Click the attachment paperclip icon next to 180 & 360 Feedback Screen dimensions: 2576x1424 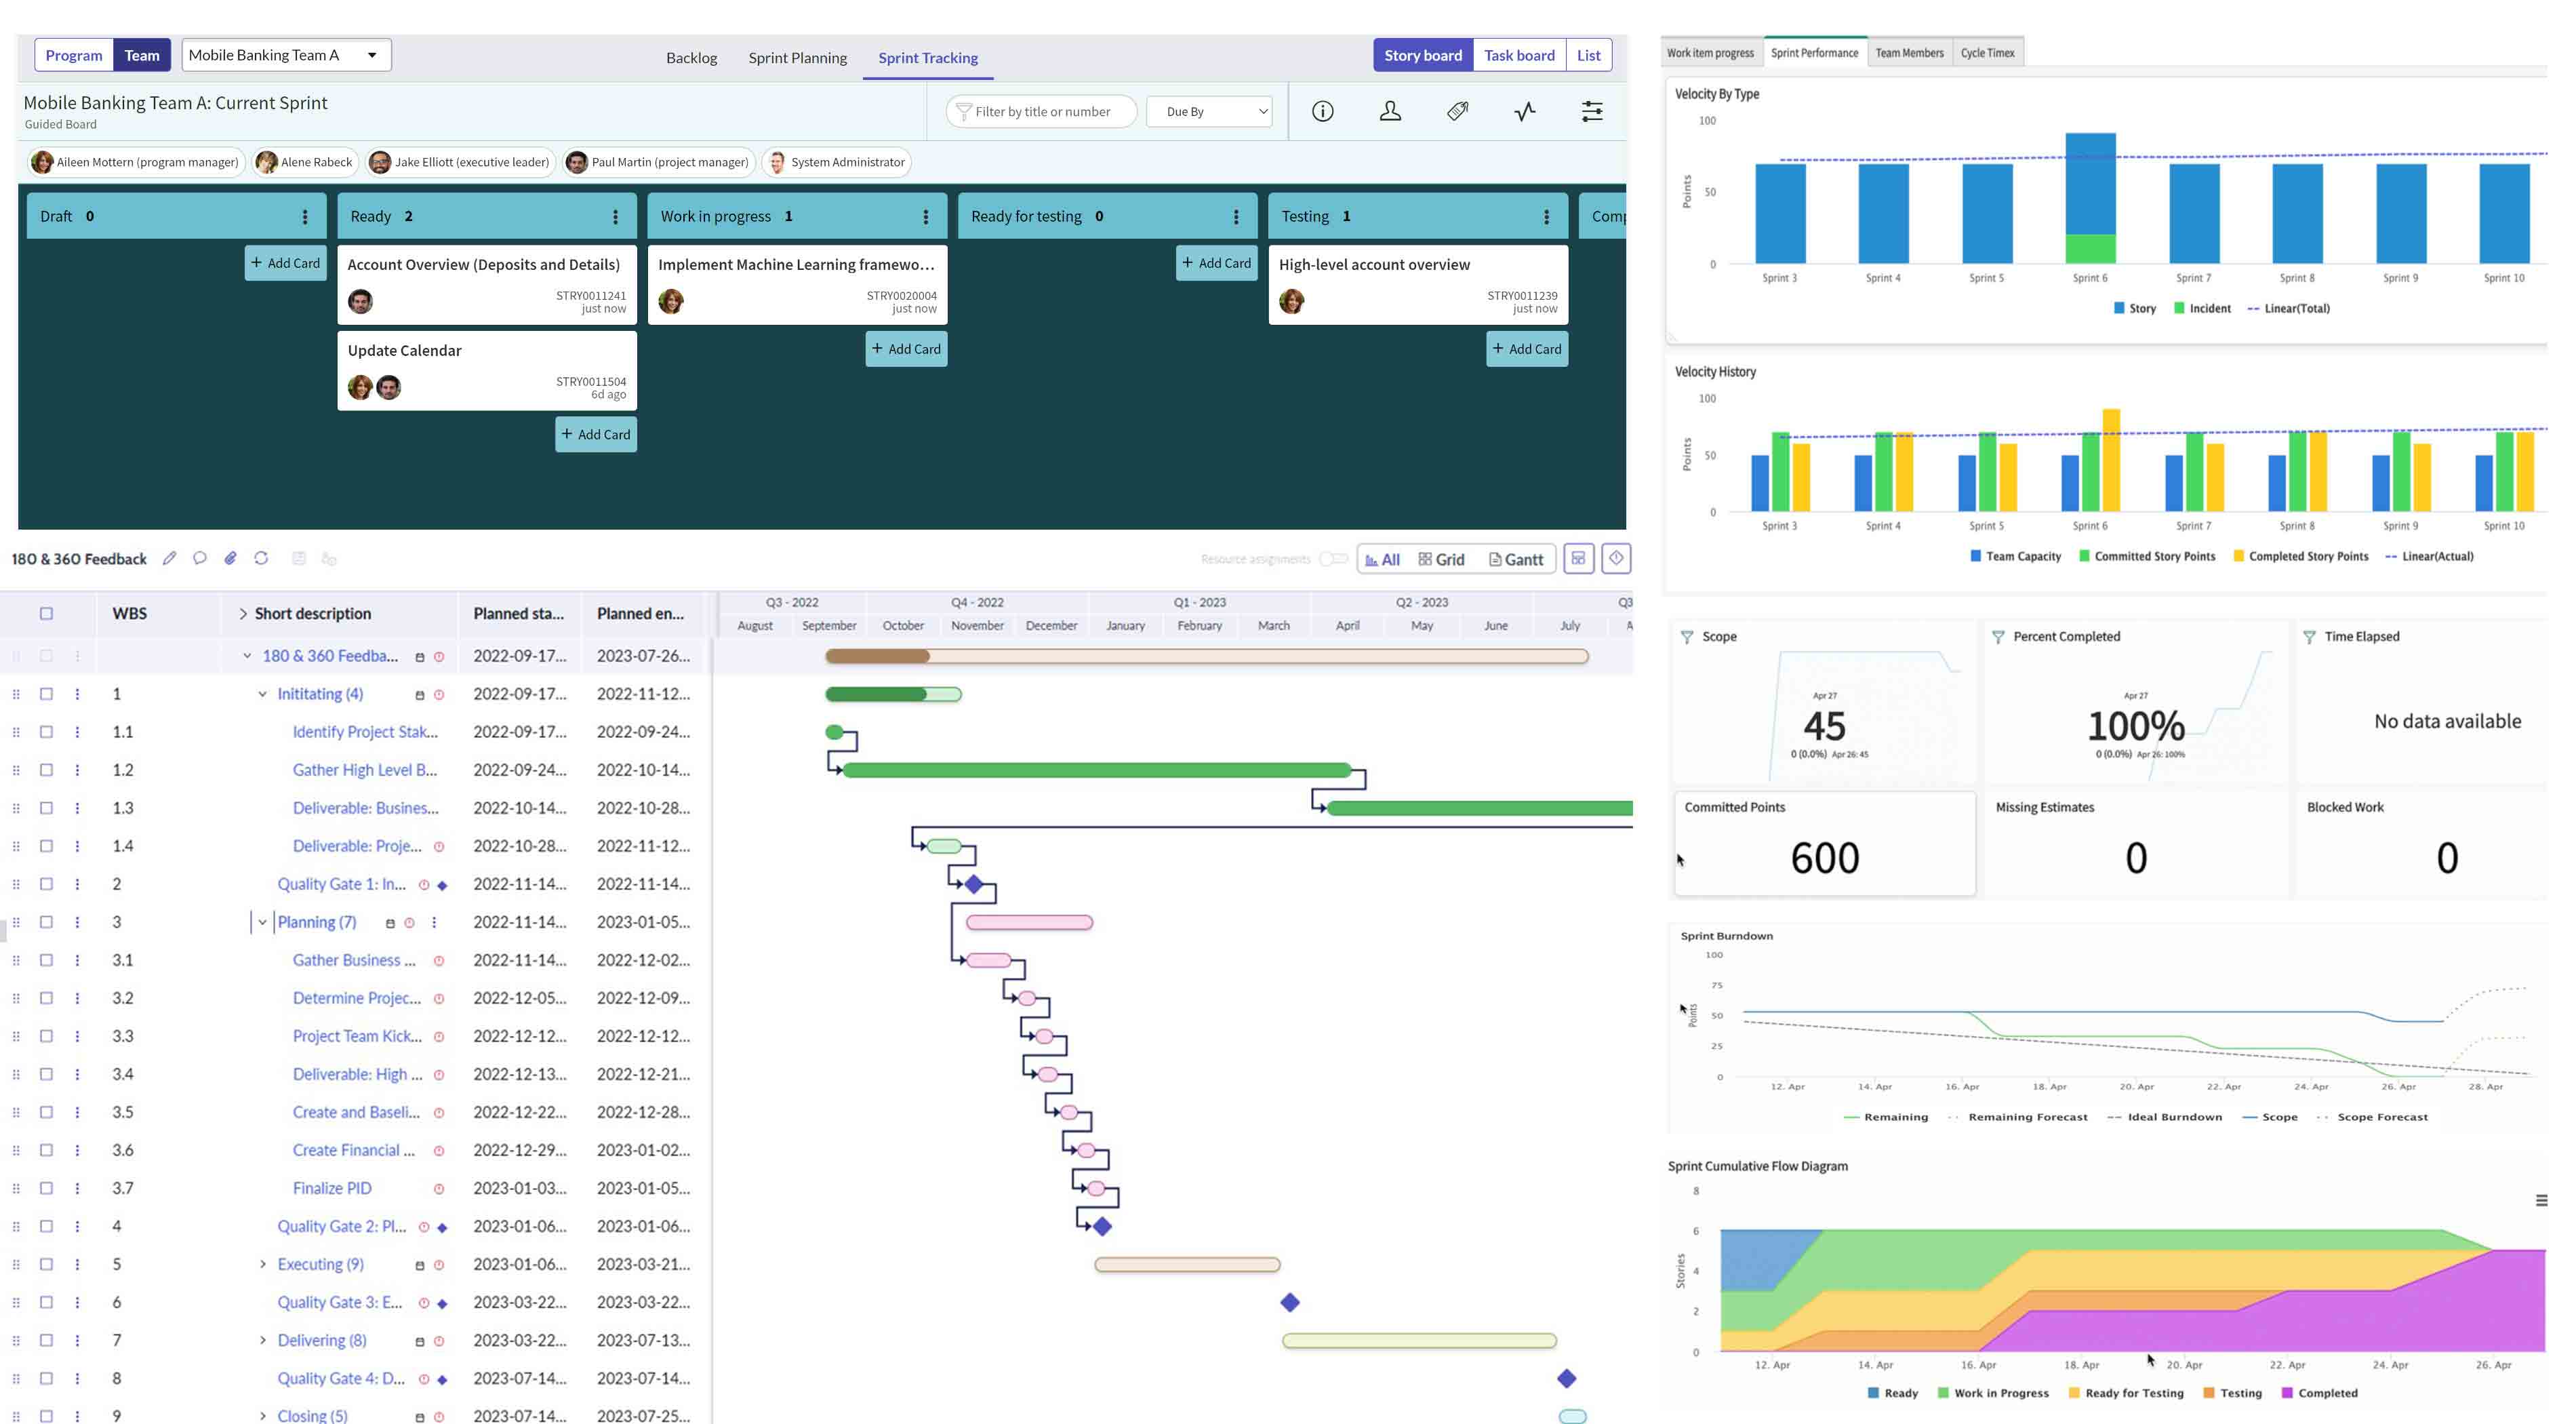(x=230, y=558)
